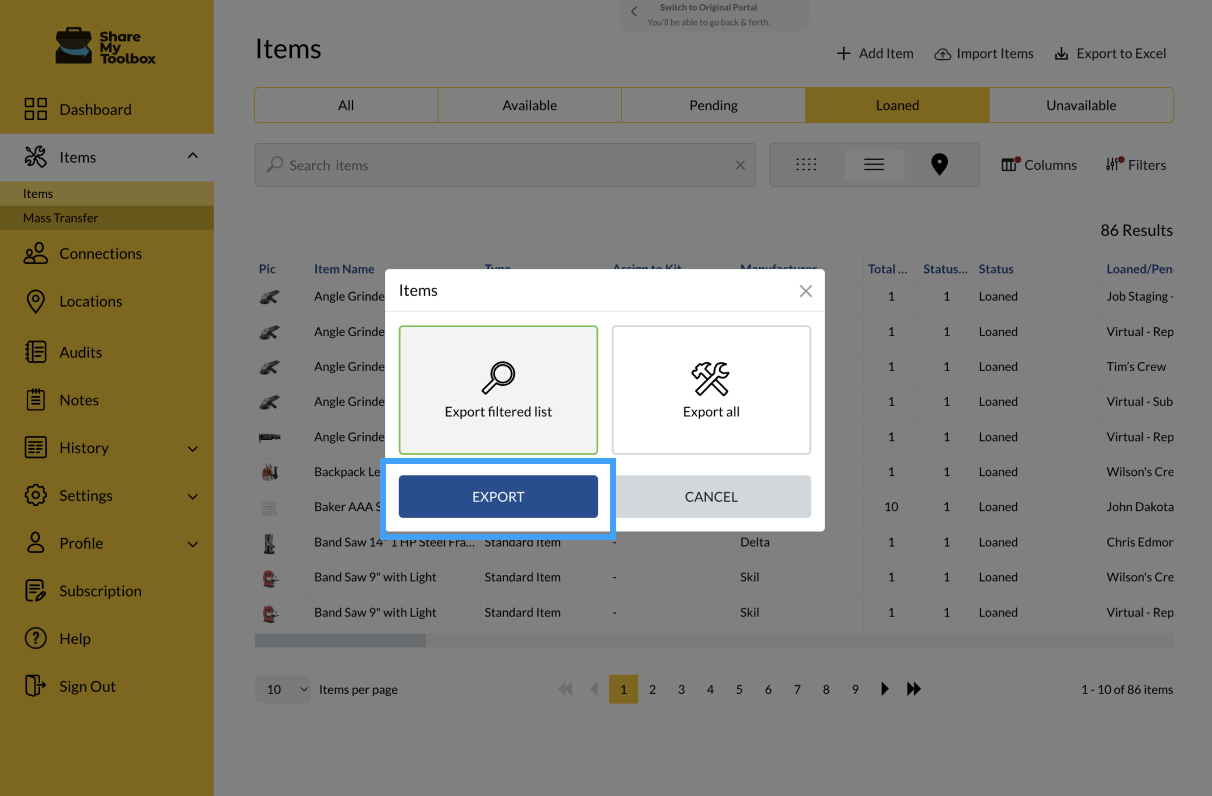Switch to list view layout
This screenshot has height=796, width=1212.
874,164
